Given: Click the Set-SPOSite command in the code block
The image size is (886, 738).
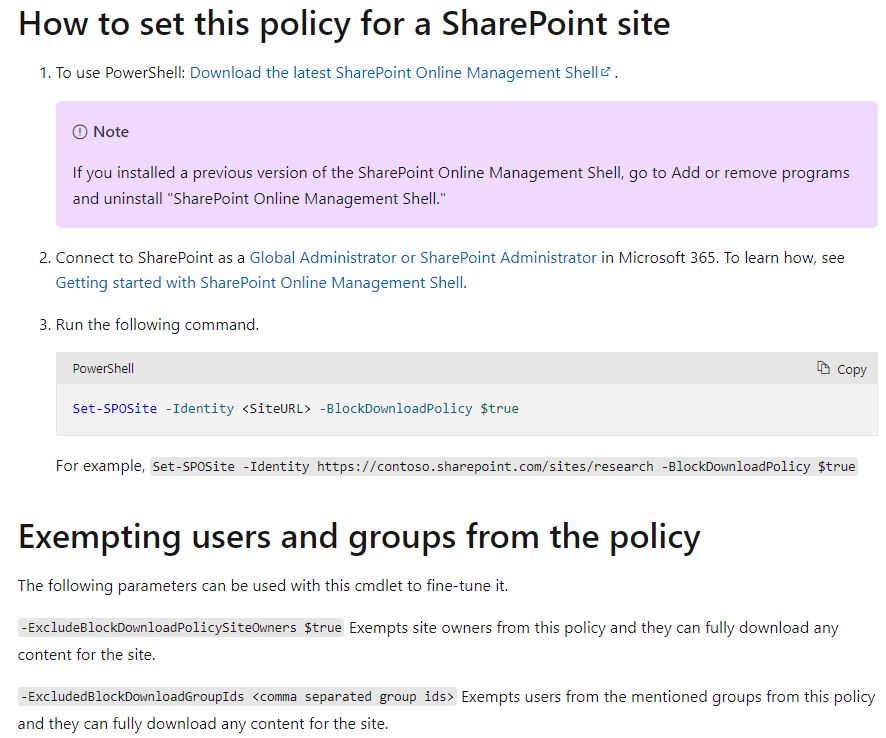Looking at the screenshot, I should (x=115, y=409).
